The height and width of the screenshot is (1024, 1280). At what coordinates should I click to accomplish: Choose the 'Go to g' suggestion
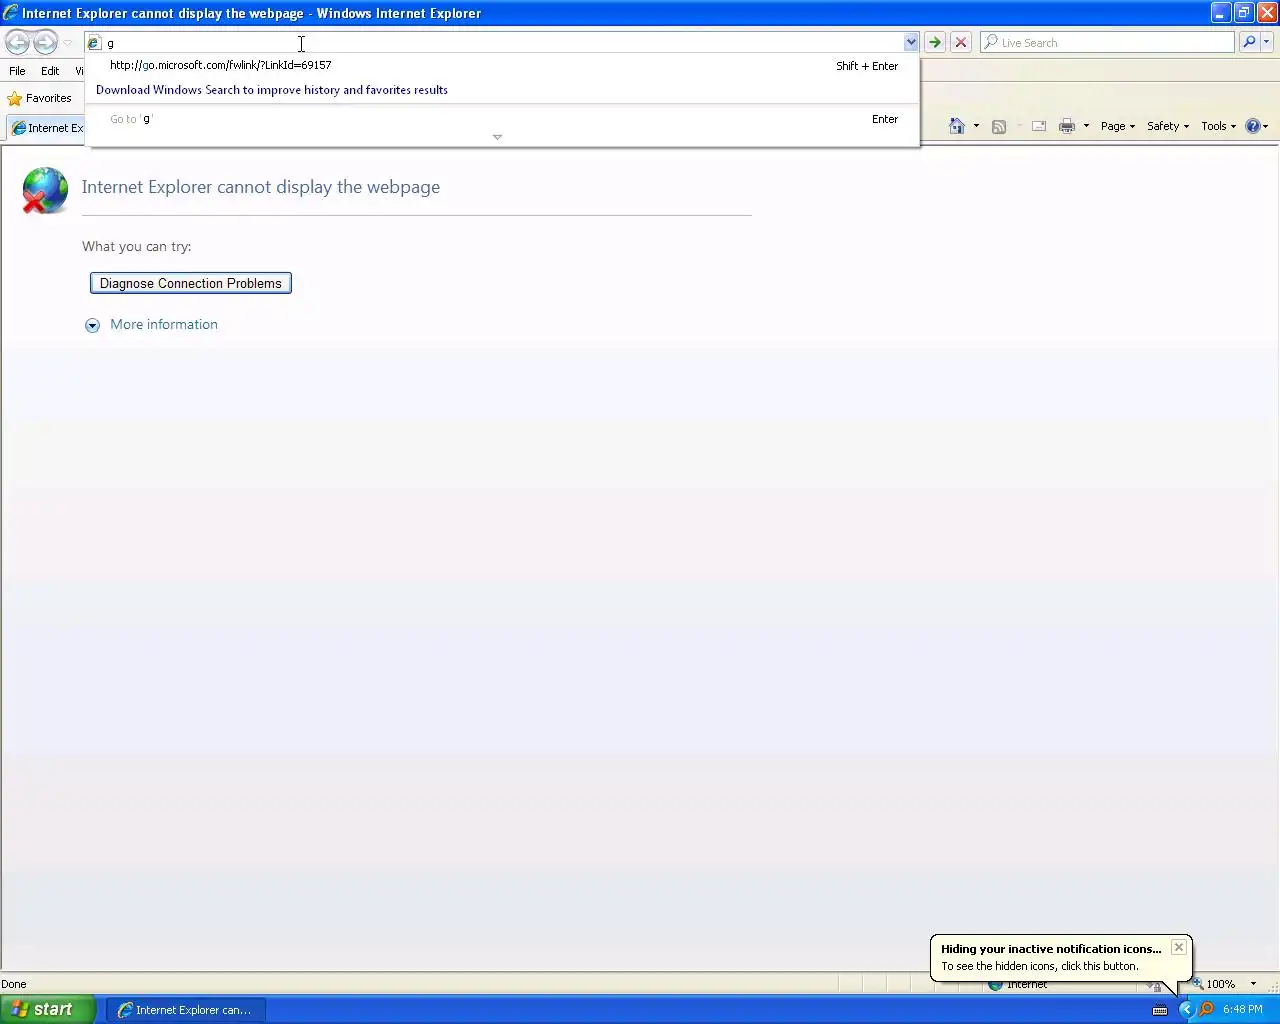(502, 119)
